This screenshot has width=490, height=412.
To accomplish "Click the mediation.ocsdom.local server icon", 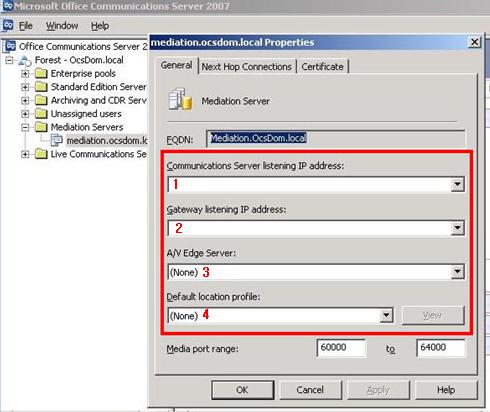I will pos(56,140).
